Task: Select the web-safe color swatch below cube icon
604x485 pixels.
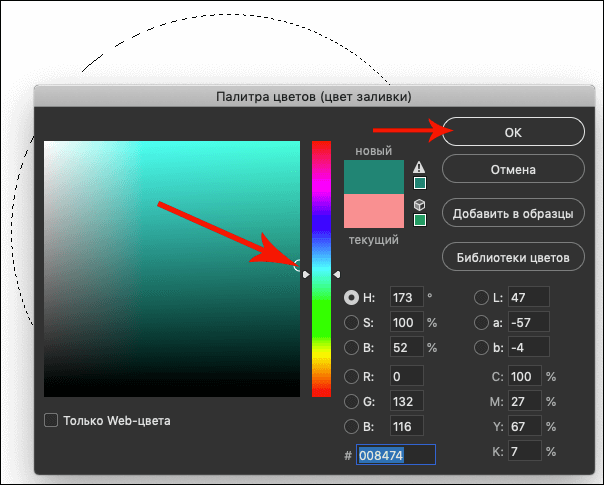Action: click(x=419, y=220)
